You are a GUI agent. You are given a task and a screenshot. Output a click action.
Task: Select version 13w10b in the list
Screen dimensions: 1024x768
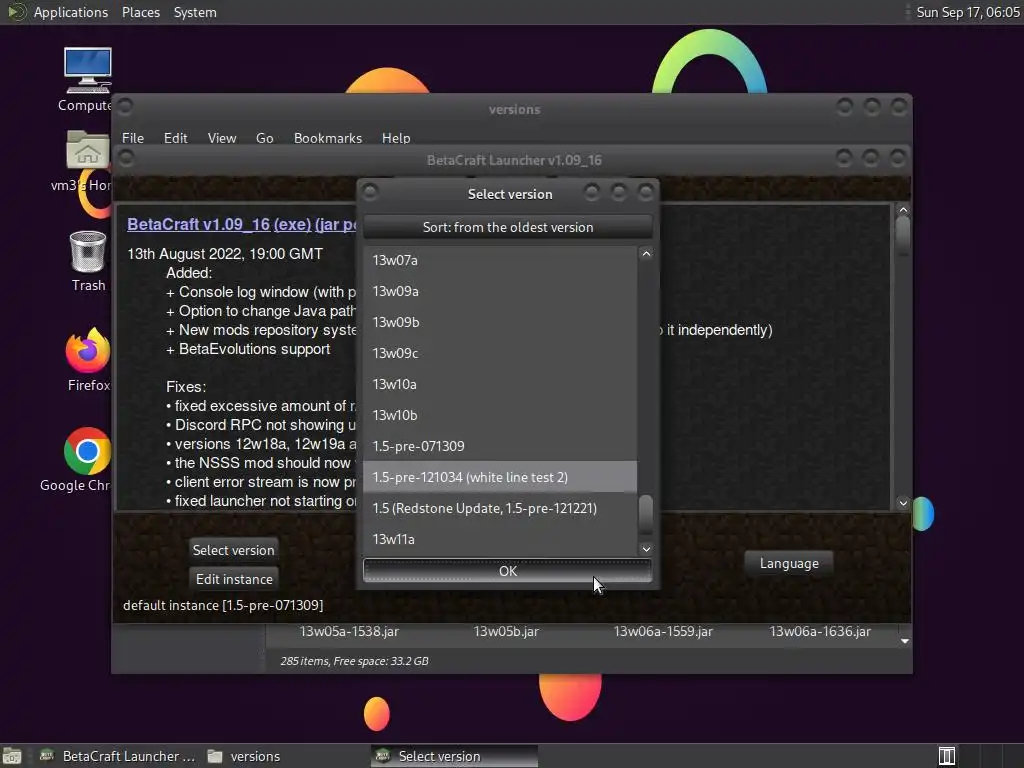(500, 415)
